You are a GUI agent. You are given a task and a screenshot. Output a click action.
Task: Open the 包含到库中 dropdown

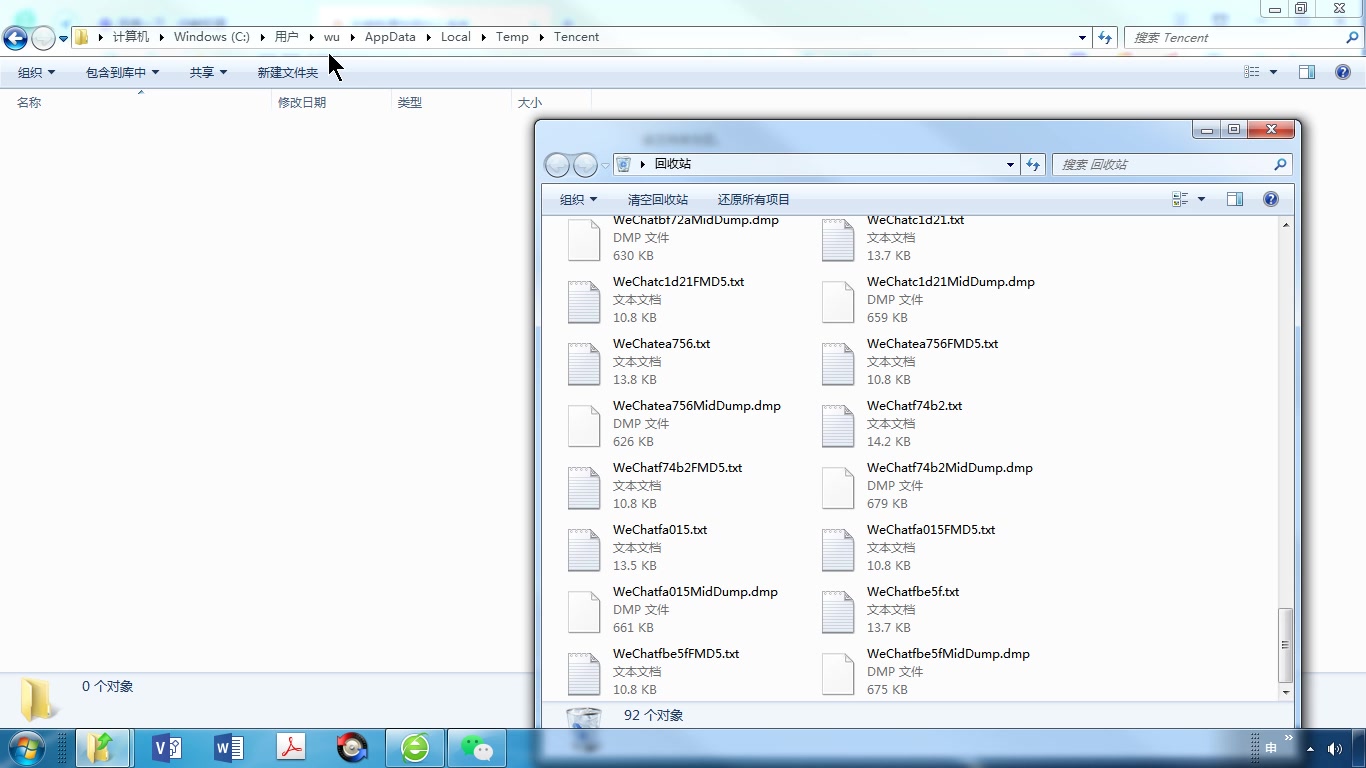(122, 72)
